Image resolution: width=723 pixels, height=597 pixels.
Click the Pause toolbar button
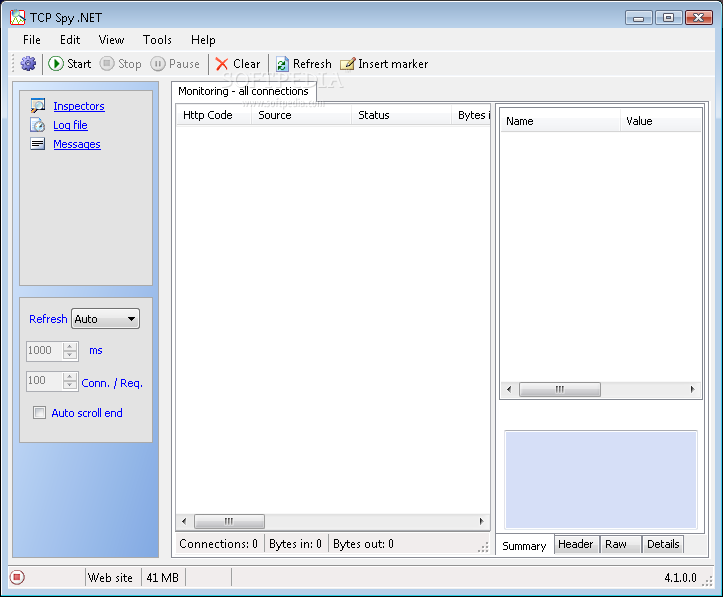point(175,64)
